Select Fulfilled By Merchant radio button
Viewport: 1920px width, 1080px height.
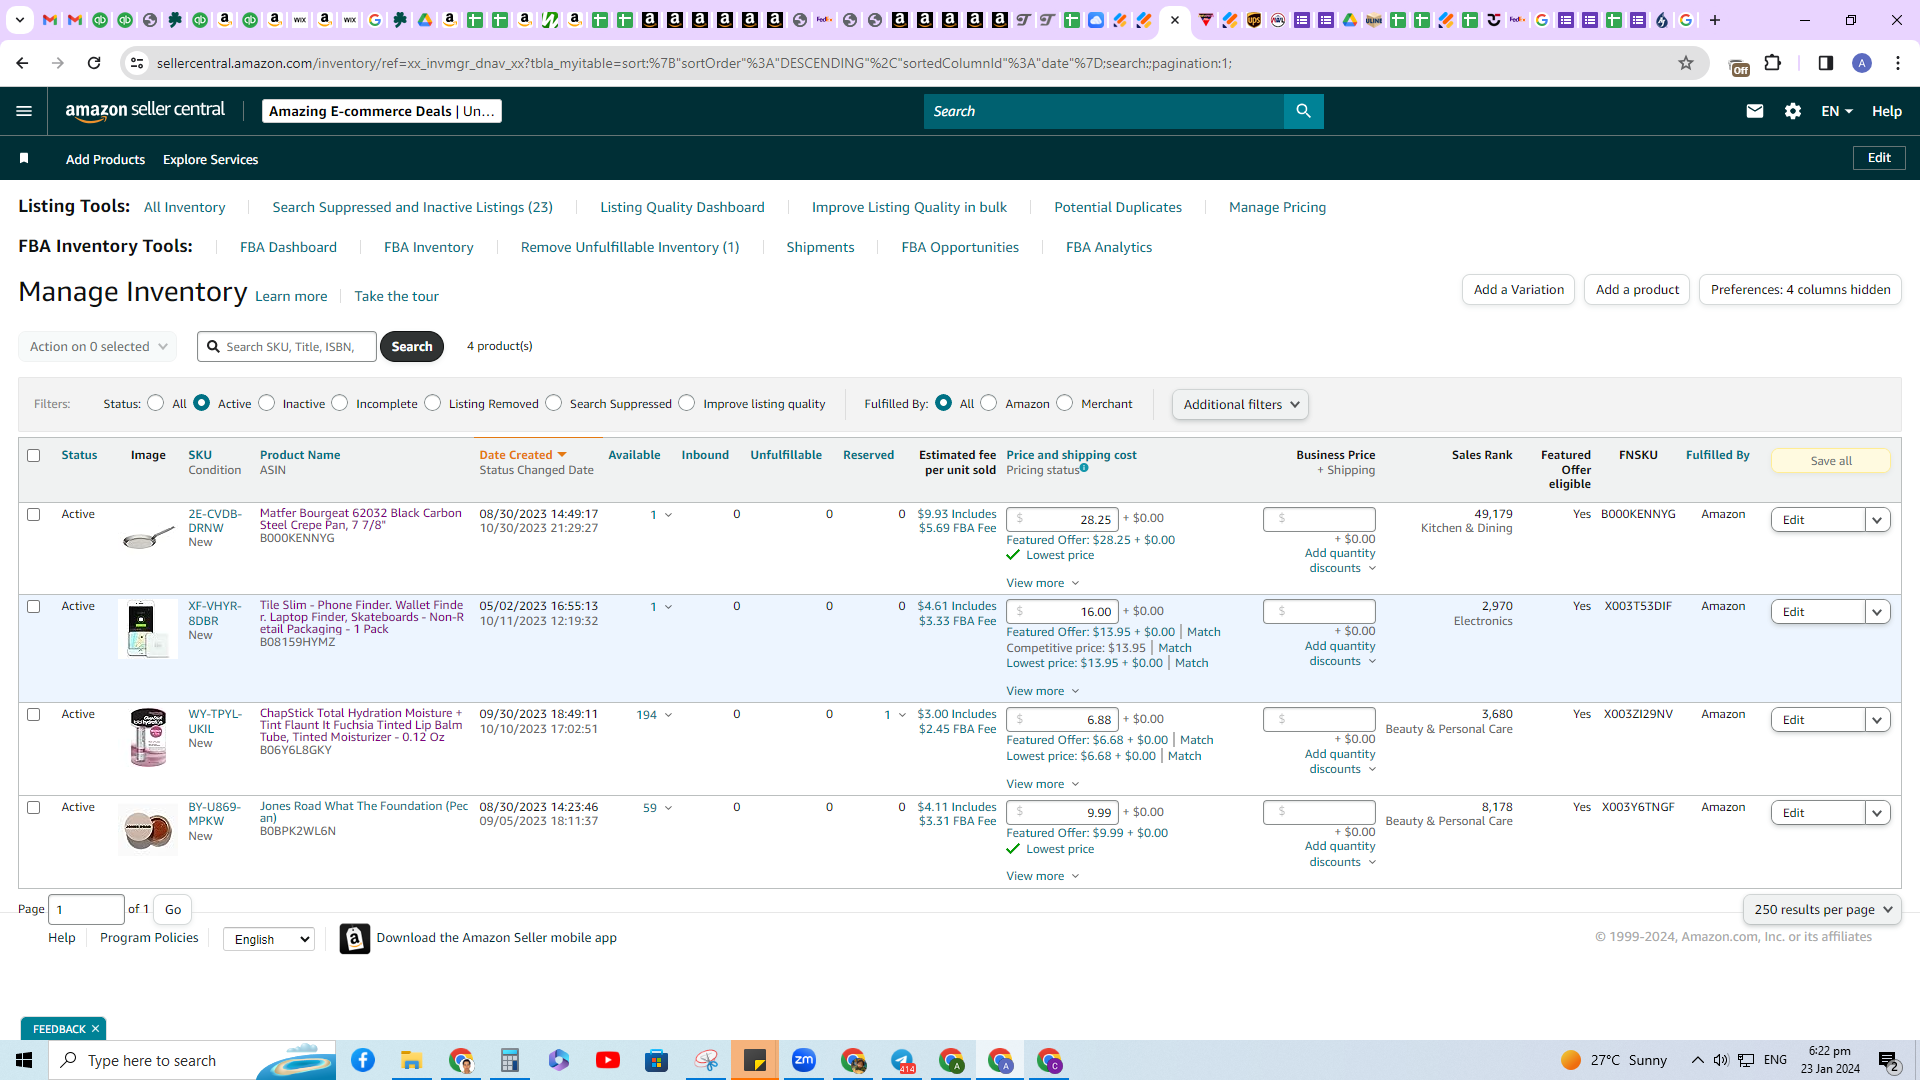[1065, 403]
